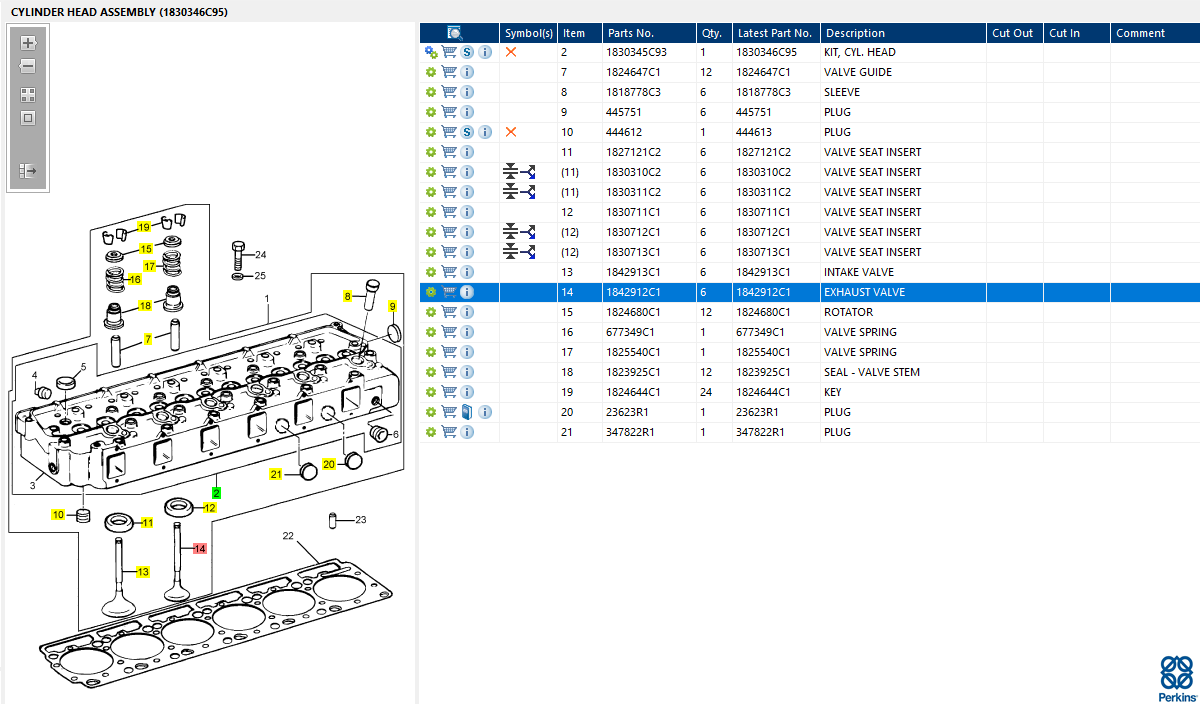This screenshot has height=704, width=1200.
Task: Zoom out of the parts diagram
Action: [28, 66]
